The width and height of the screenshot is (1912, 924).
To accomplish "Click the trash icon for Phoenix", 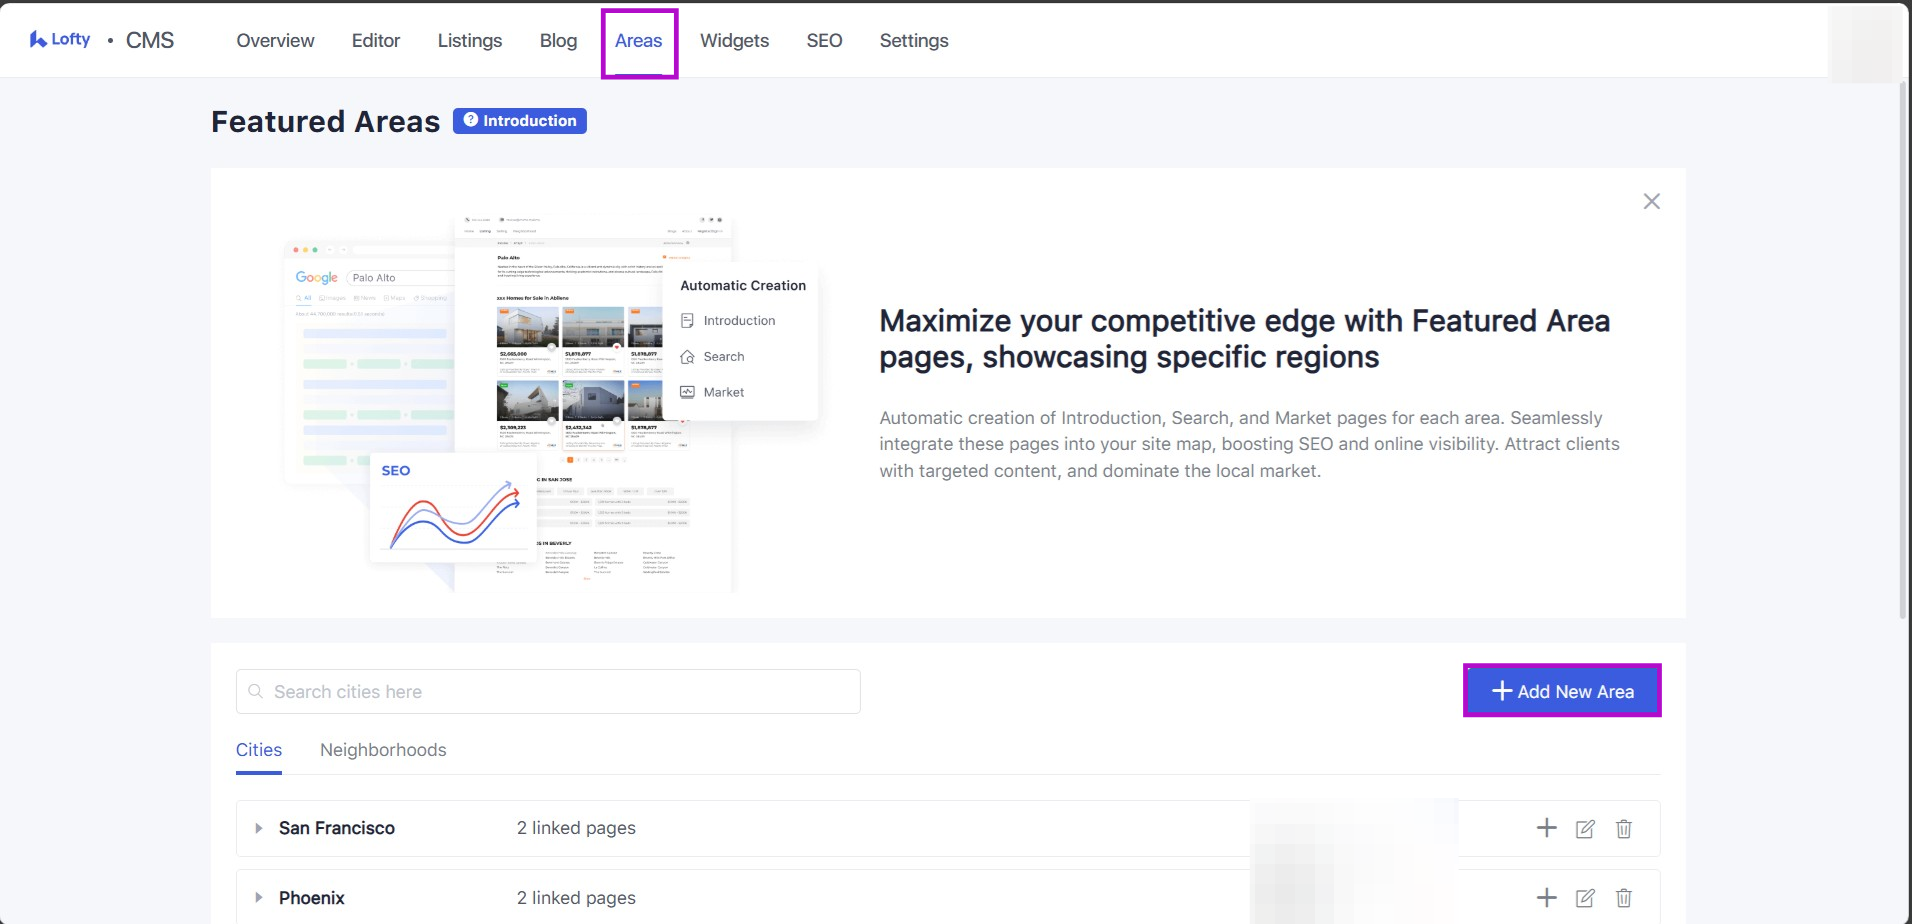I will point(1624,898).
